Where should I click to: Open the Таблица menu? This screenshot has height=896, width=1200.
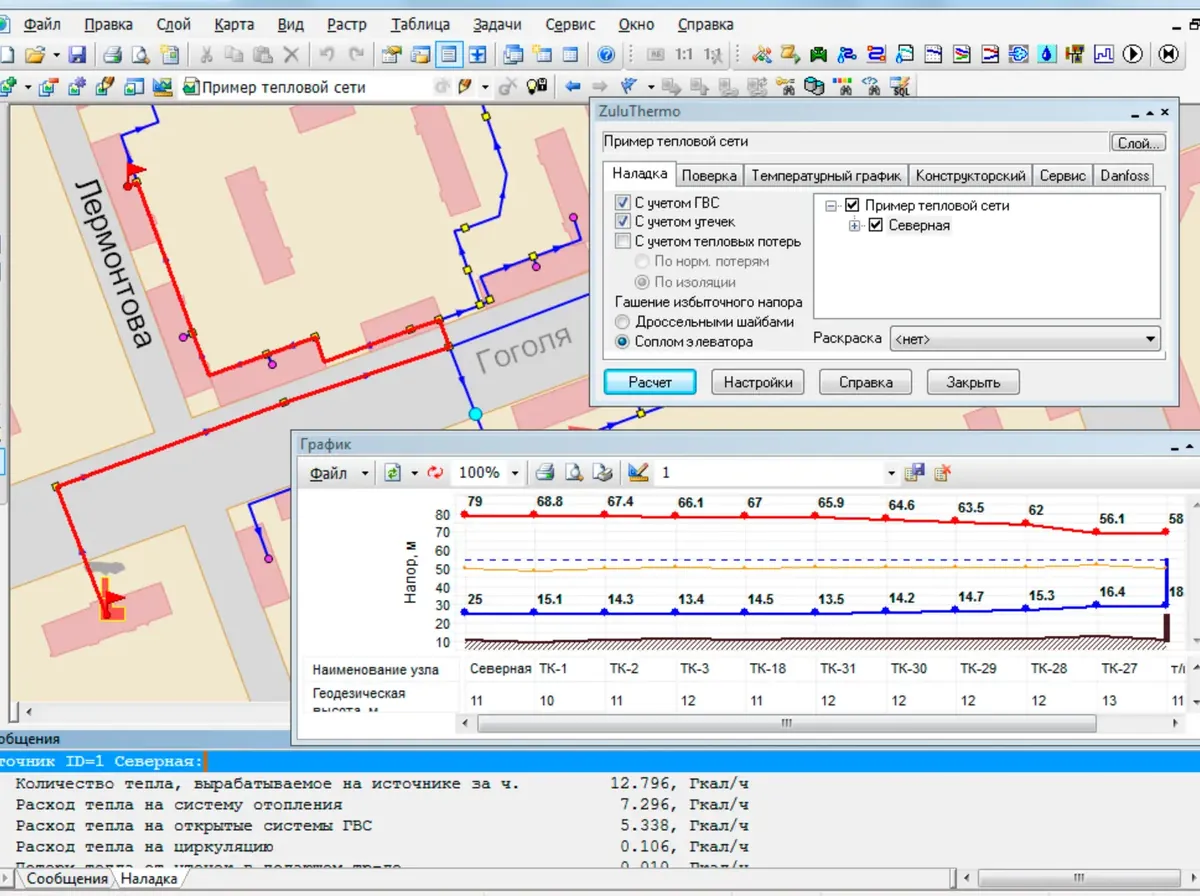point(420,24)
